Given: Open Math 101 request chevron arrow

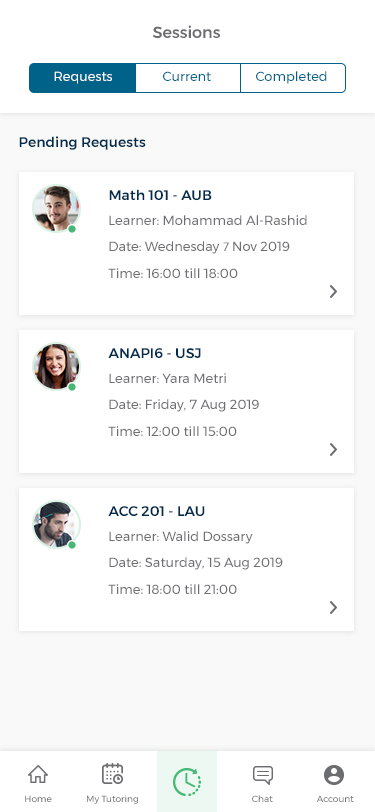Looking at the screenshot, I should tap(334, 292).
